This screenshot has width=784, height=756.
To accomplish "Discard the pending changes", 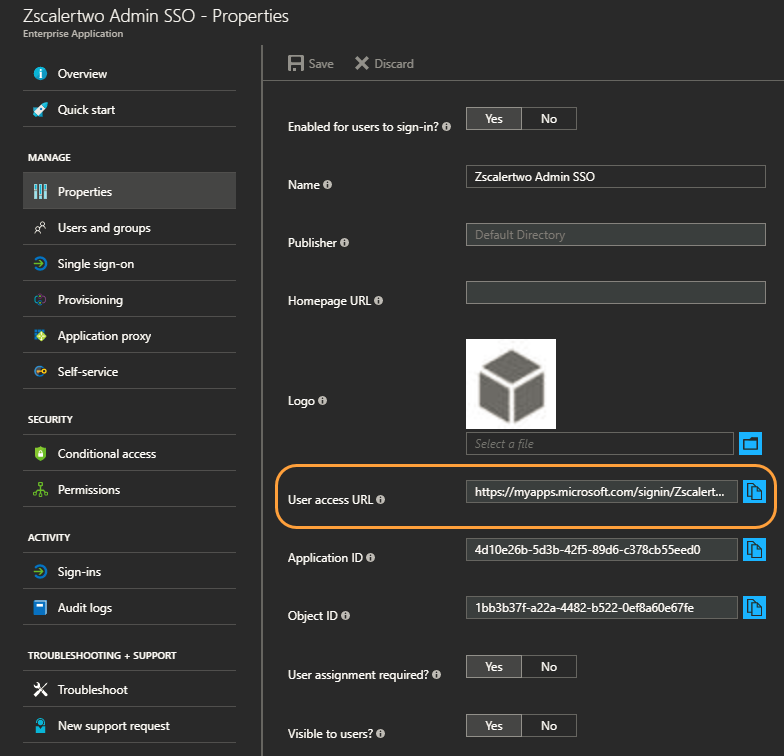I will pos(384,63).
